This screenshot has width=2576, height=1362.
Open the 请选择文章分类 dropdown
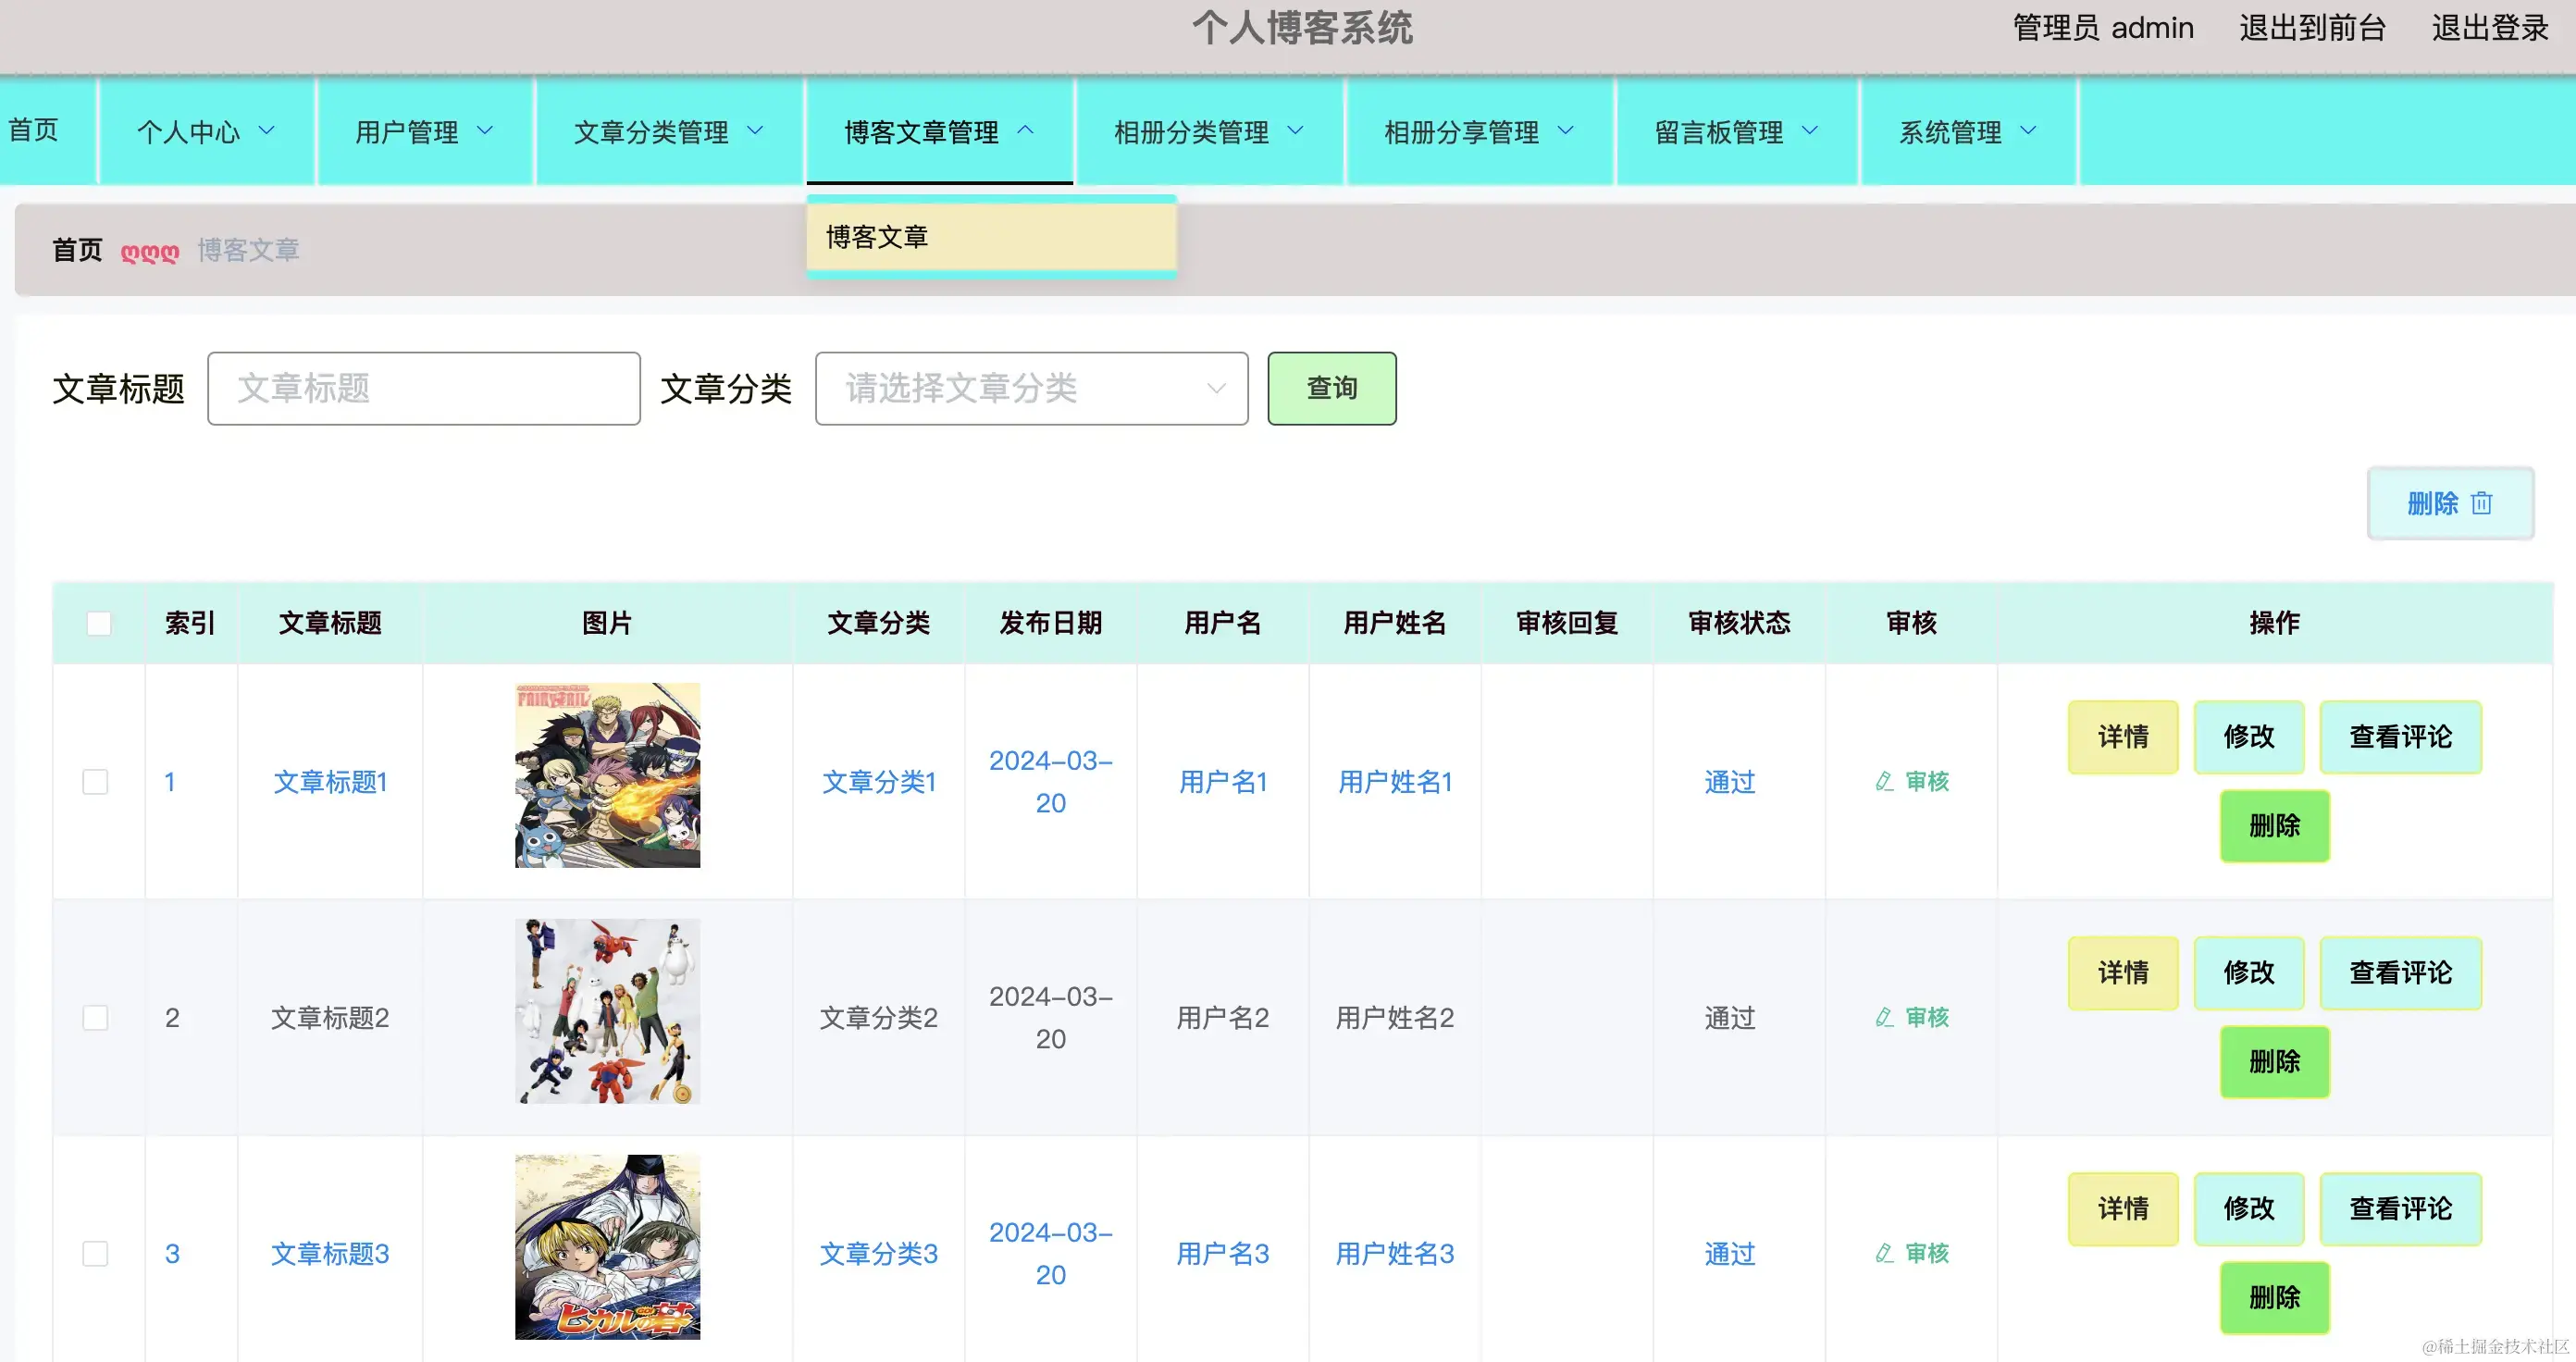tap(1030, 389)
